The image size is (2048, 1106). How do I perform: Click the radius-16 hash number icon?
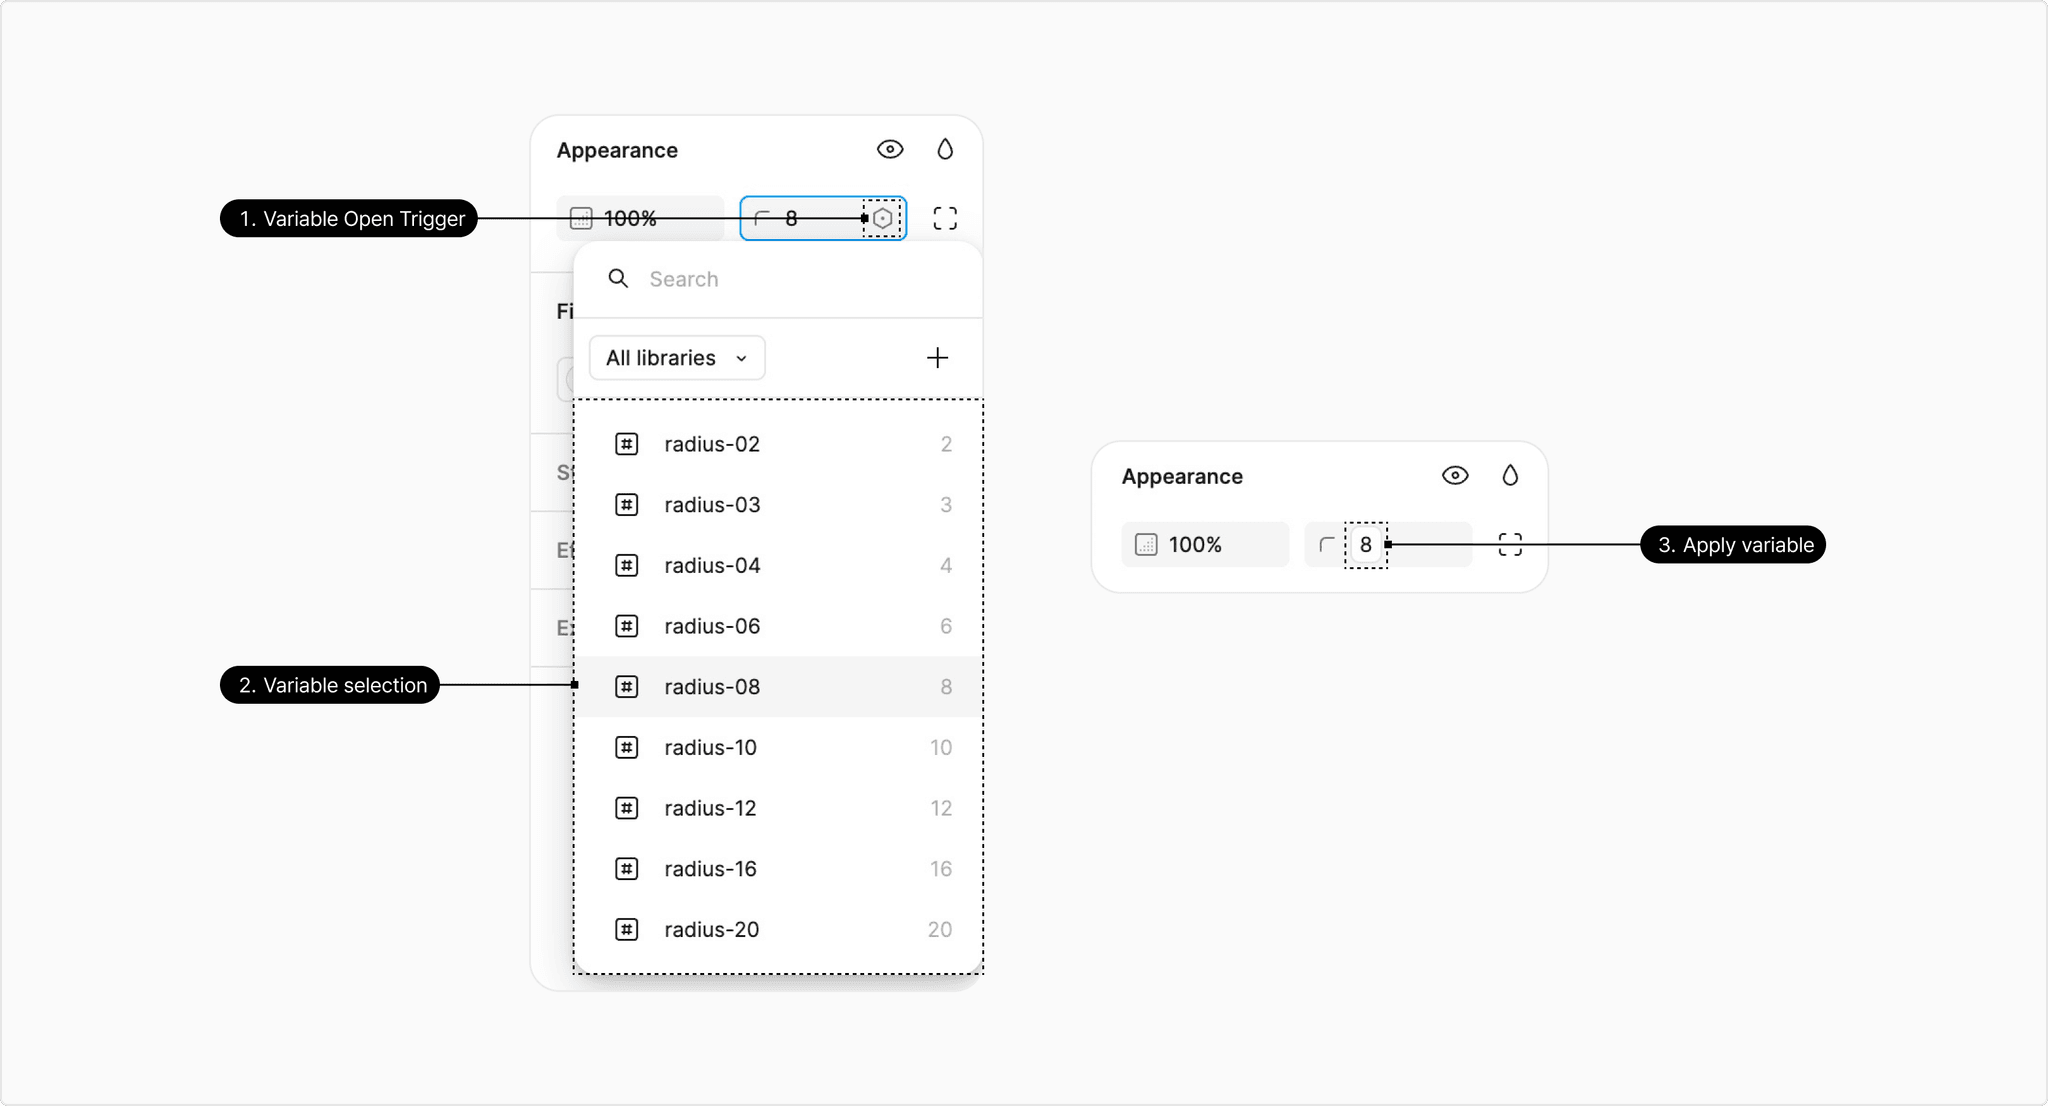(x=627, y=869)
